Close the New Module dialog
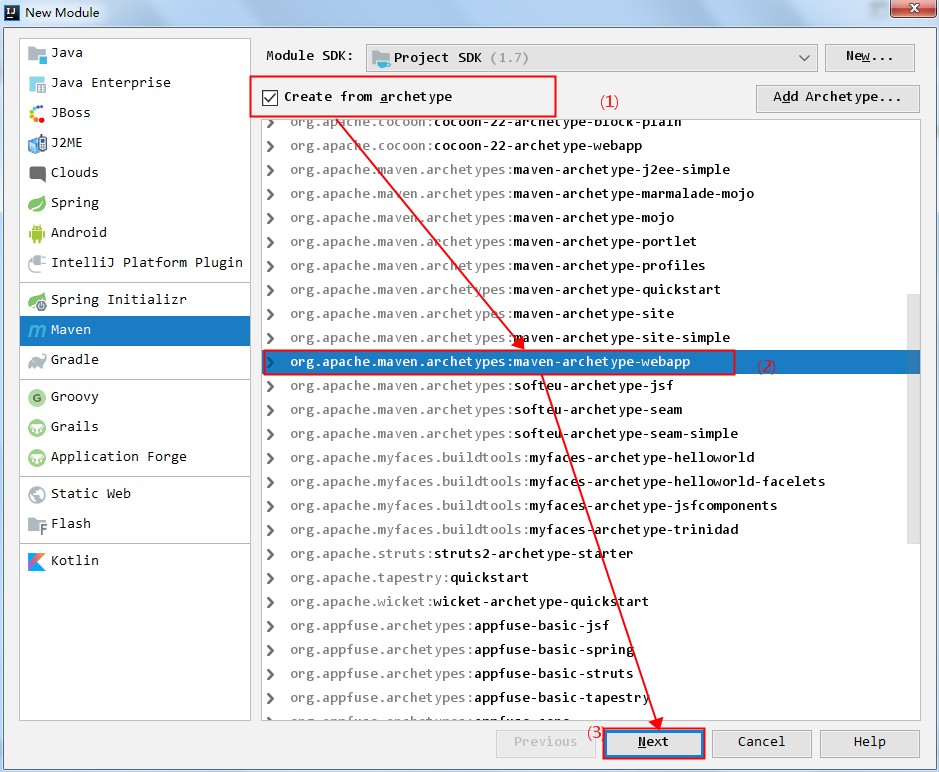This screenshot has width=939, height=772. point(913,8)
